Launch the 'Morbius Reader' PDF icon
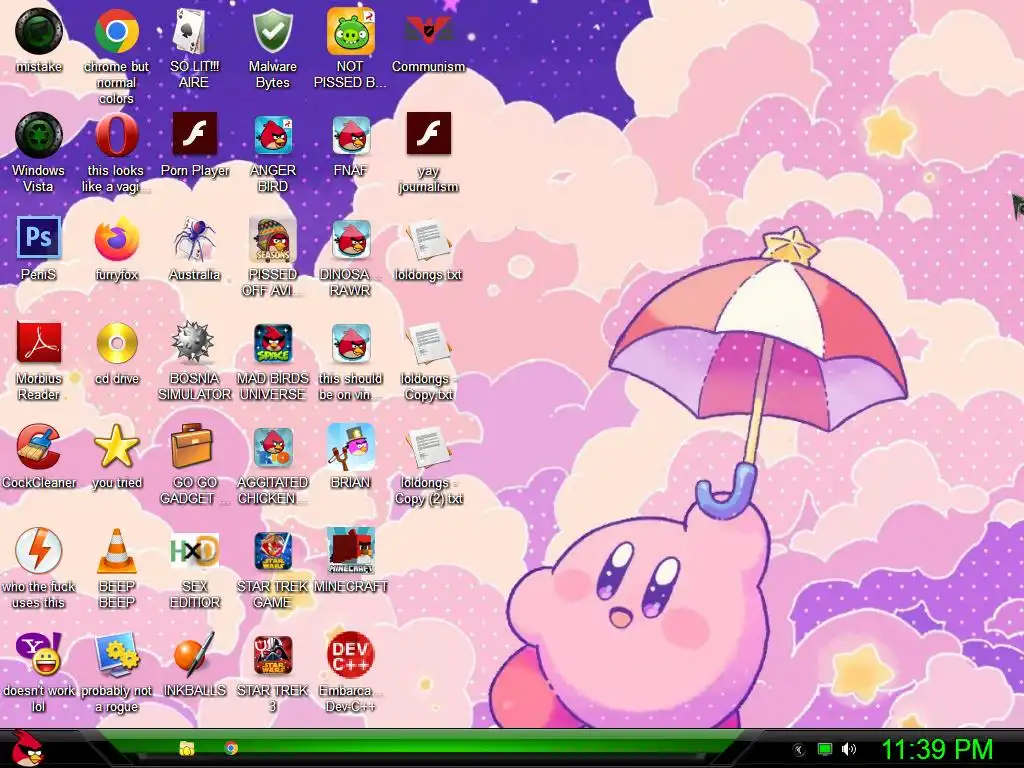This screenshot has height=768, width=1024. pos(39,343)
